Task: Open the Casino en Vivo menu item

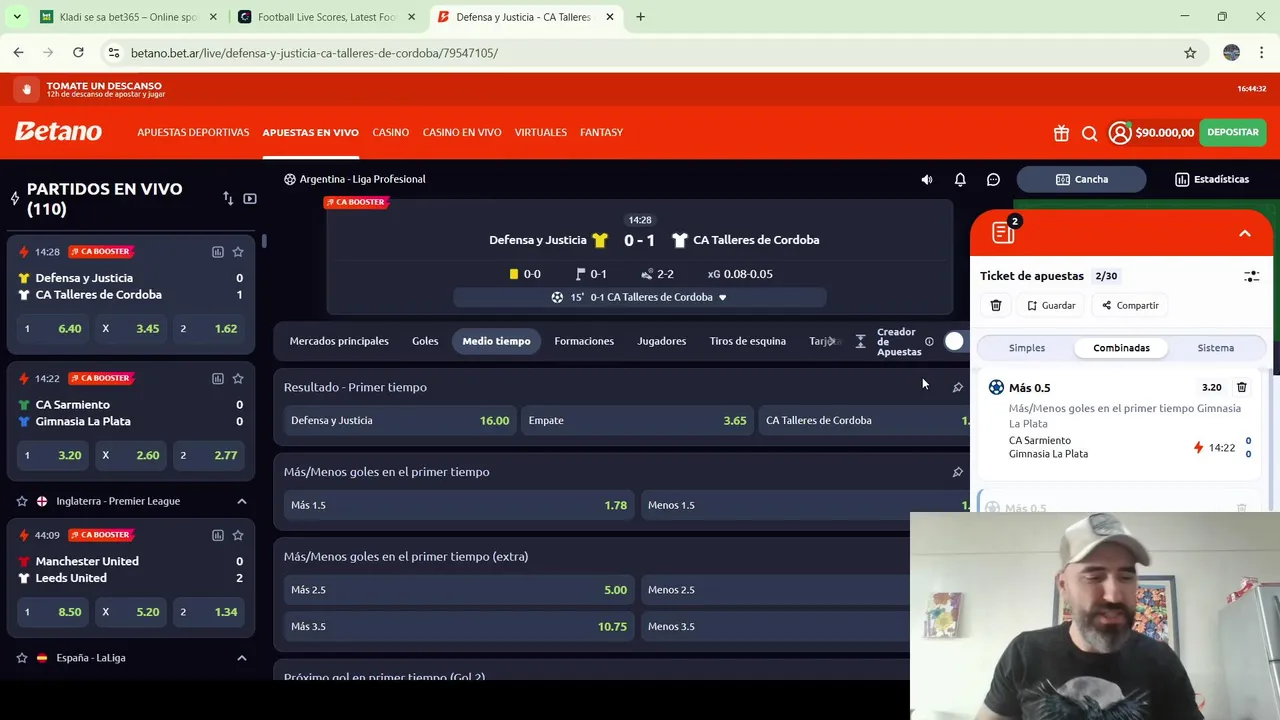Action: click(x=462, y=133)
